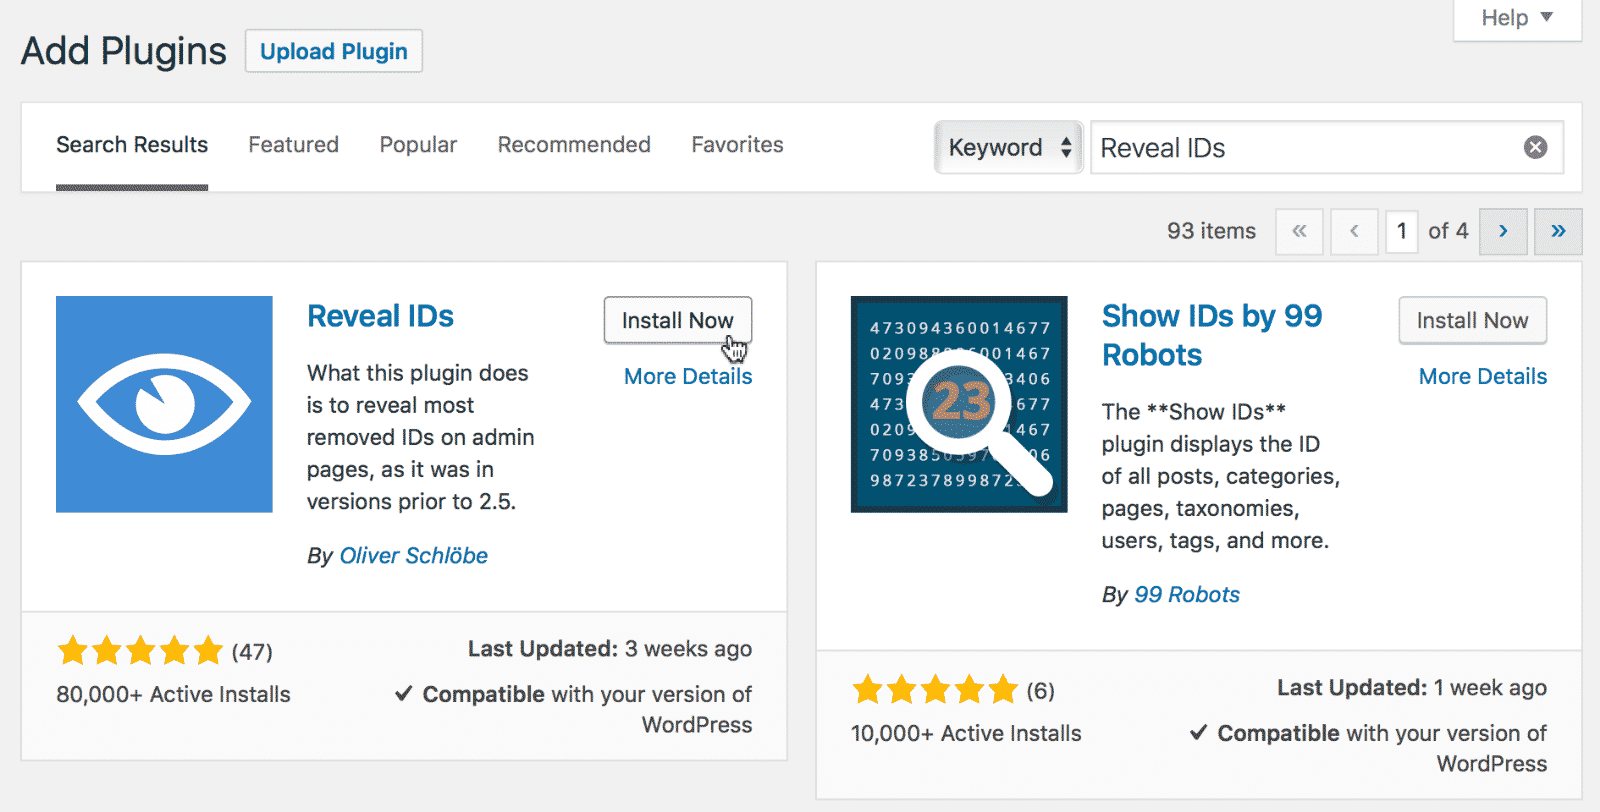Switch to the Popular tab
This screenshot has width=1600, height=812.
(418, 145)
